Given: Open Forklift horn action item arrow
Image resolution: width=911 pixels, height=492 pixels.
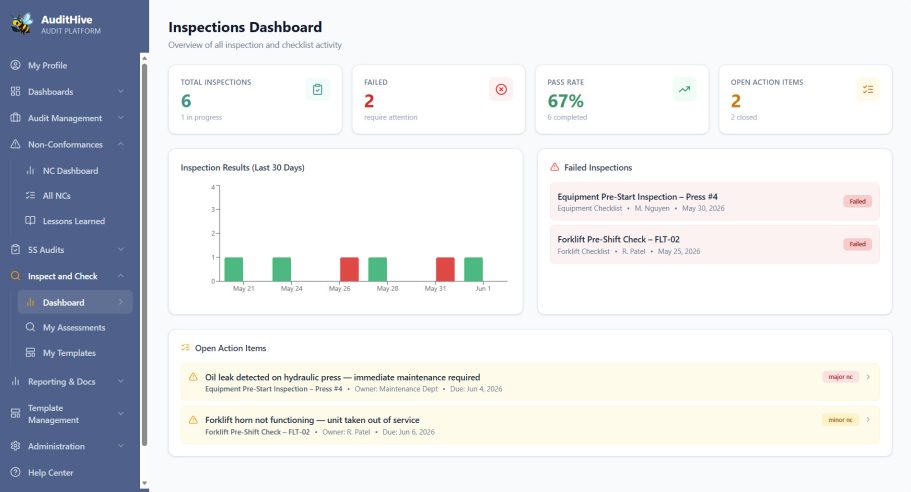Looking at the screenshot, I should click(868, 419).
